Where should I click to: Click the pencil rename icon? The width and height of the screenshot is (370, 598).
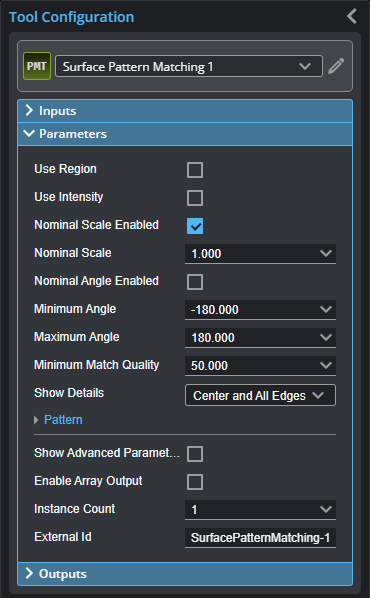coord(336,66)
